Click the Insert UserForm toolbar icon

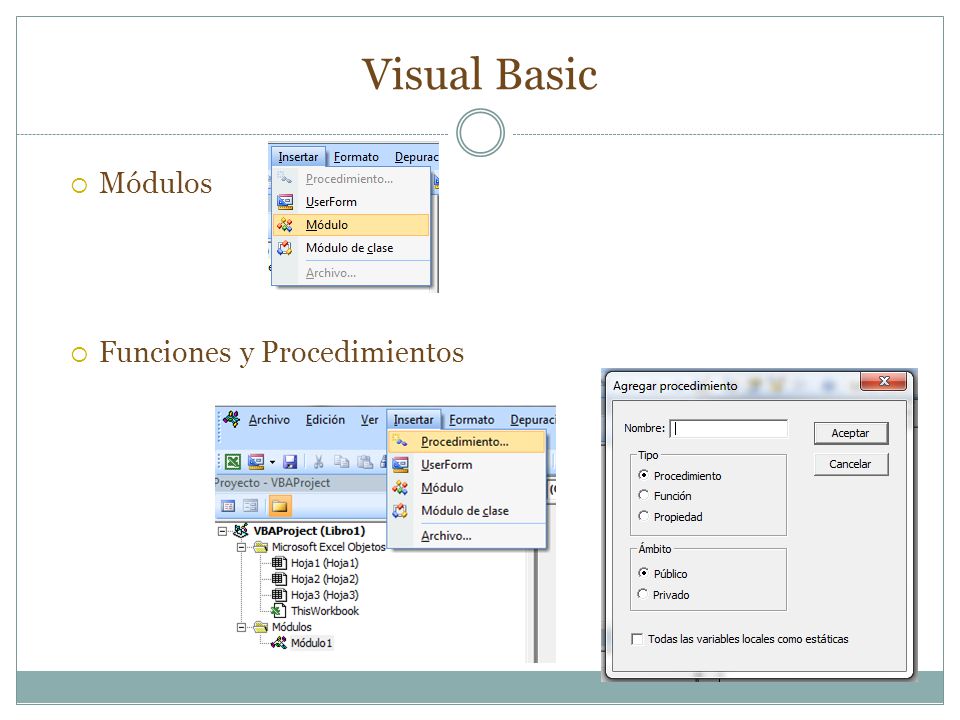point(256,462)
